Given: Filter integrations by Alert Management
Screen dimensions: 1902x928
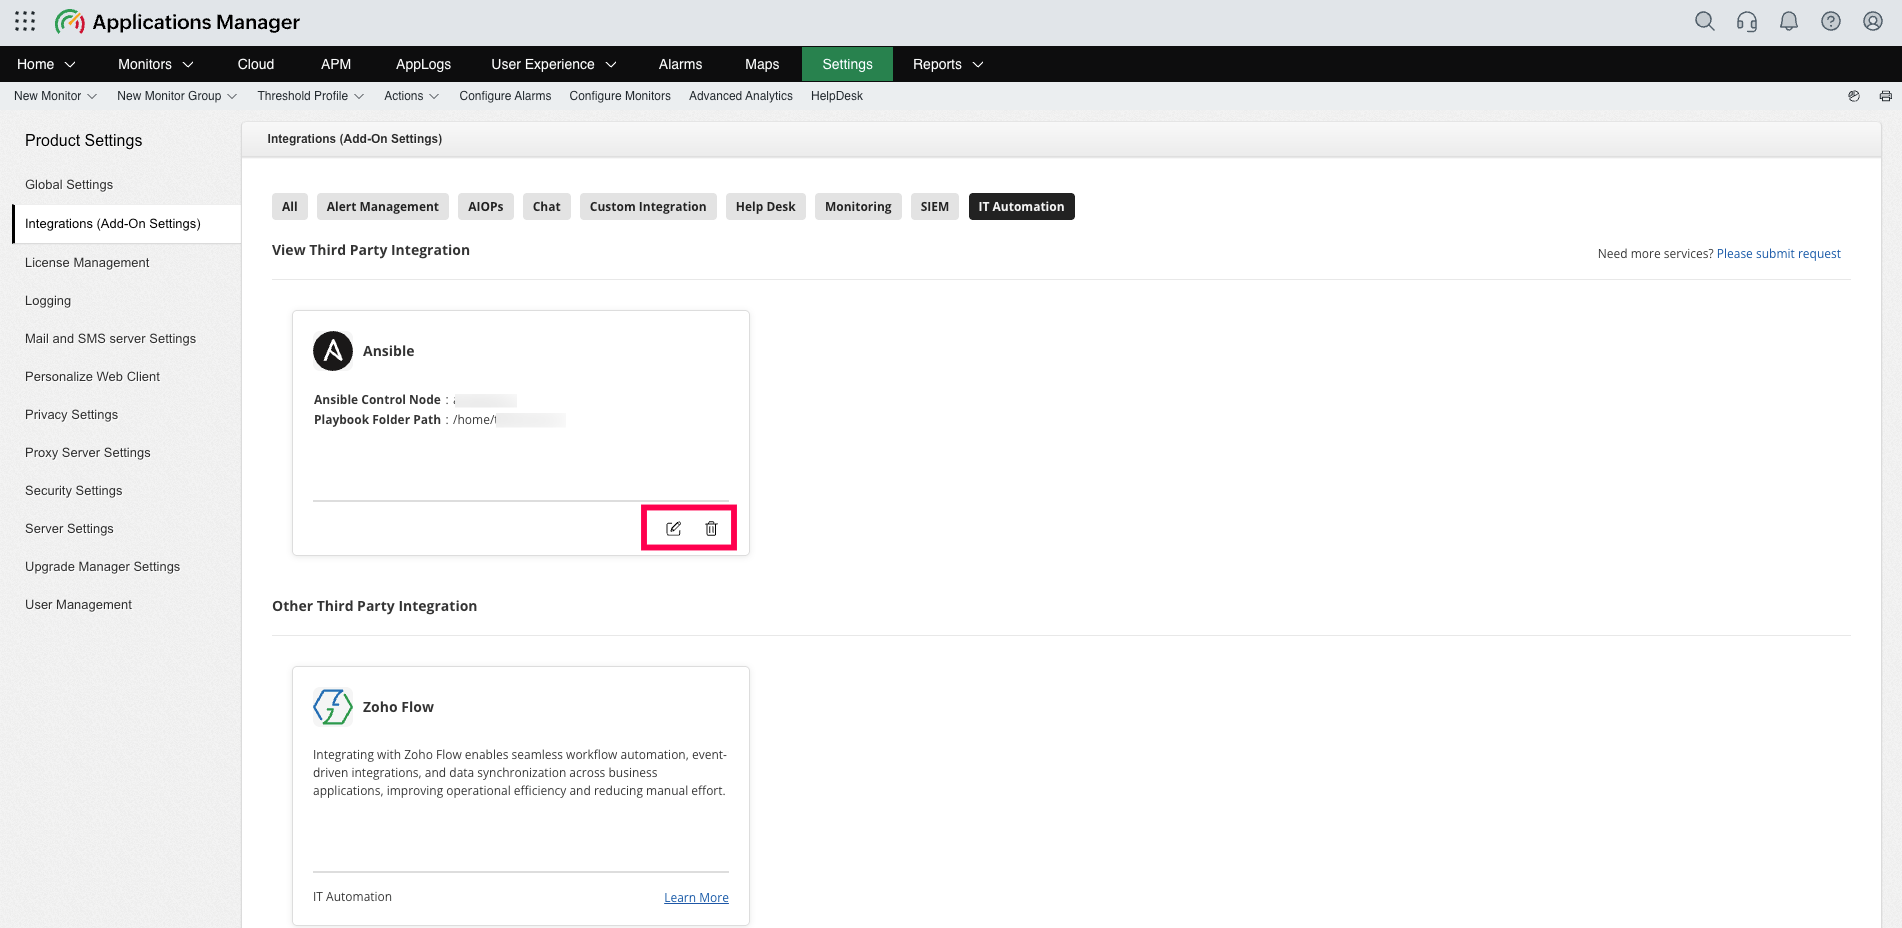Looking at the screenshot, I should pos(382,207).
